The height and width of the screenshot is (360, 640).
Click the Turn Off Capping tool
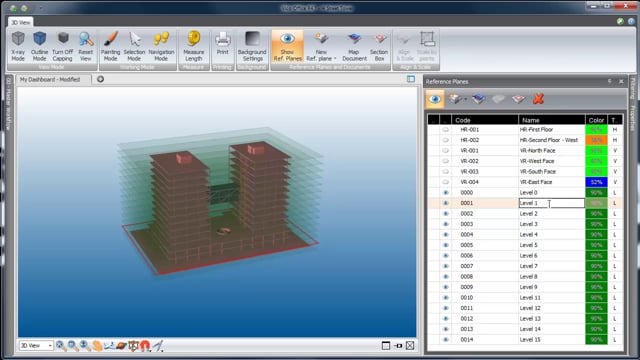[62, 47]
